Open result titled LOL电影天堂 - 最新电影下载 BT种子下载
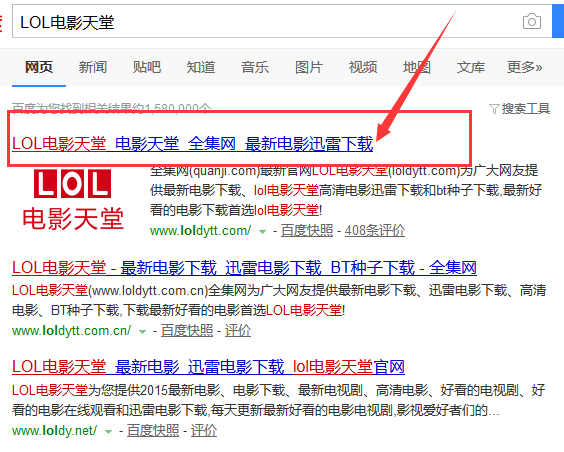564x452 pixels. 244,268
